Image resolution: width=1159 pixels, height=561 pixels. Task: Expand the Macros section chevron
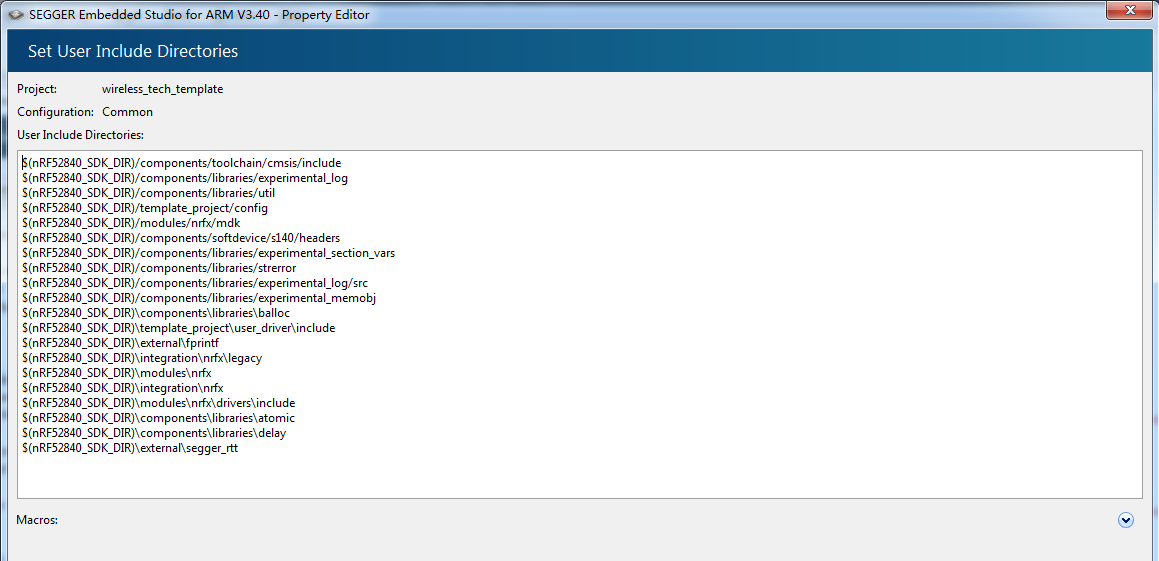[x=1126, y=520]
